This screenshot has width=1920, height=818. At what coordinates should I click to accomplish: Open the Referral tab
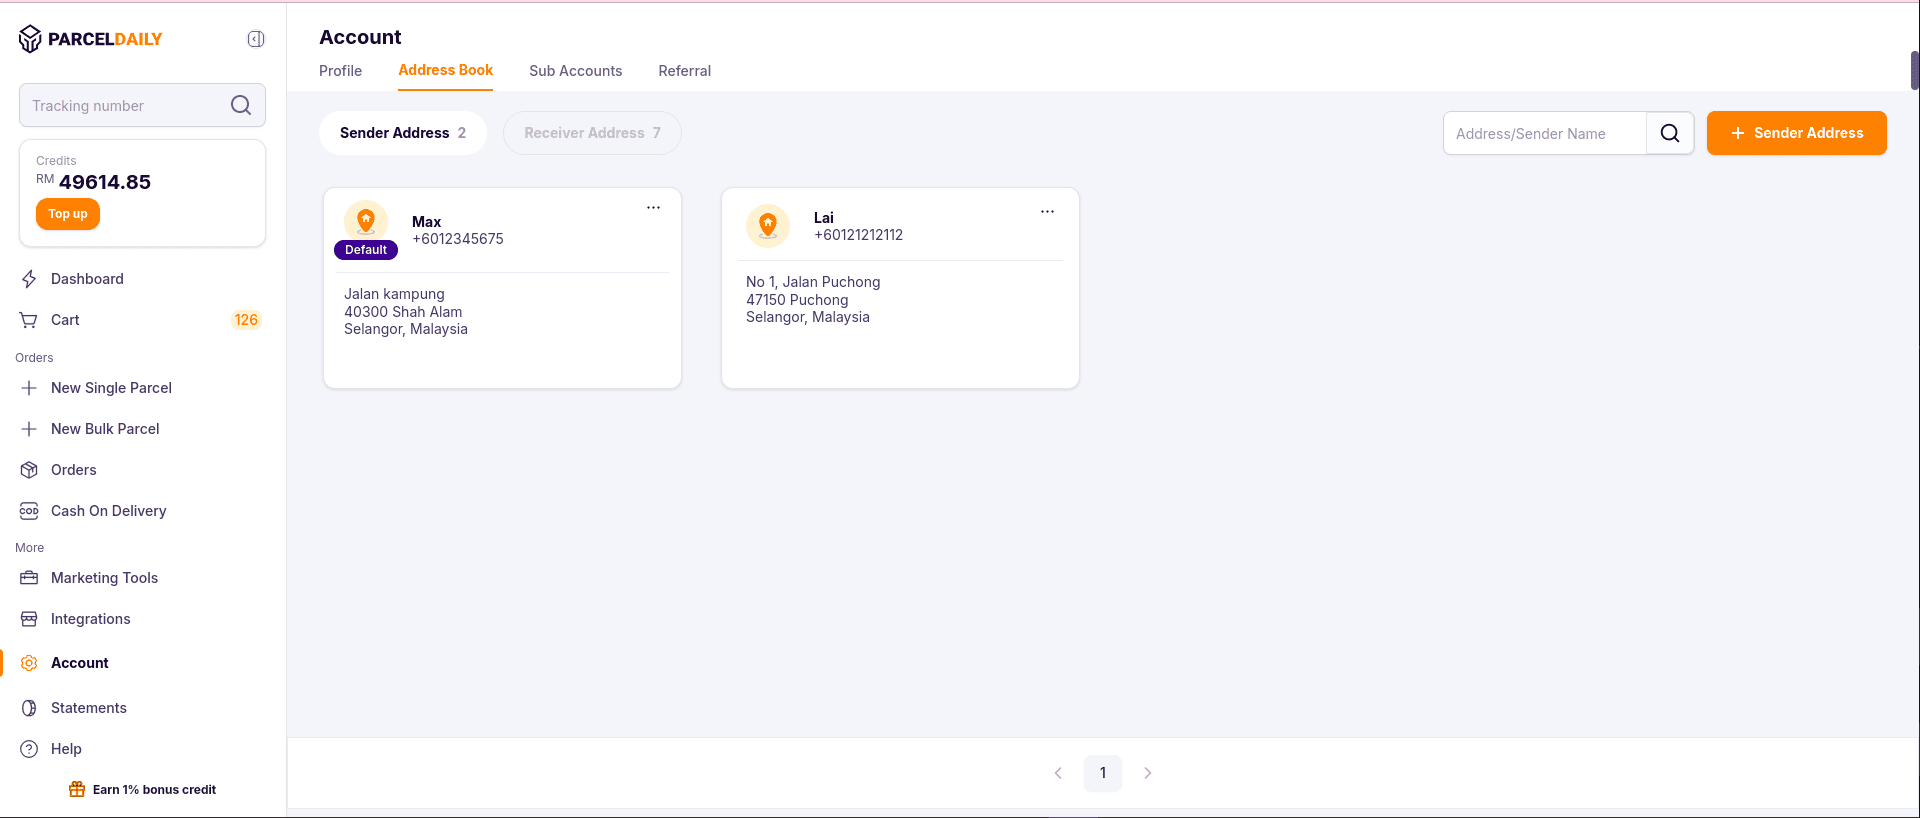[x=684, y=71]
